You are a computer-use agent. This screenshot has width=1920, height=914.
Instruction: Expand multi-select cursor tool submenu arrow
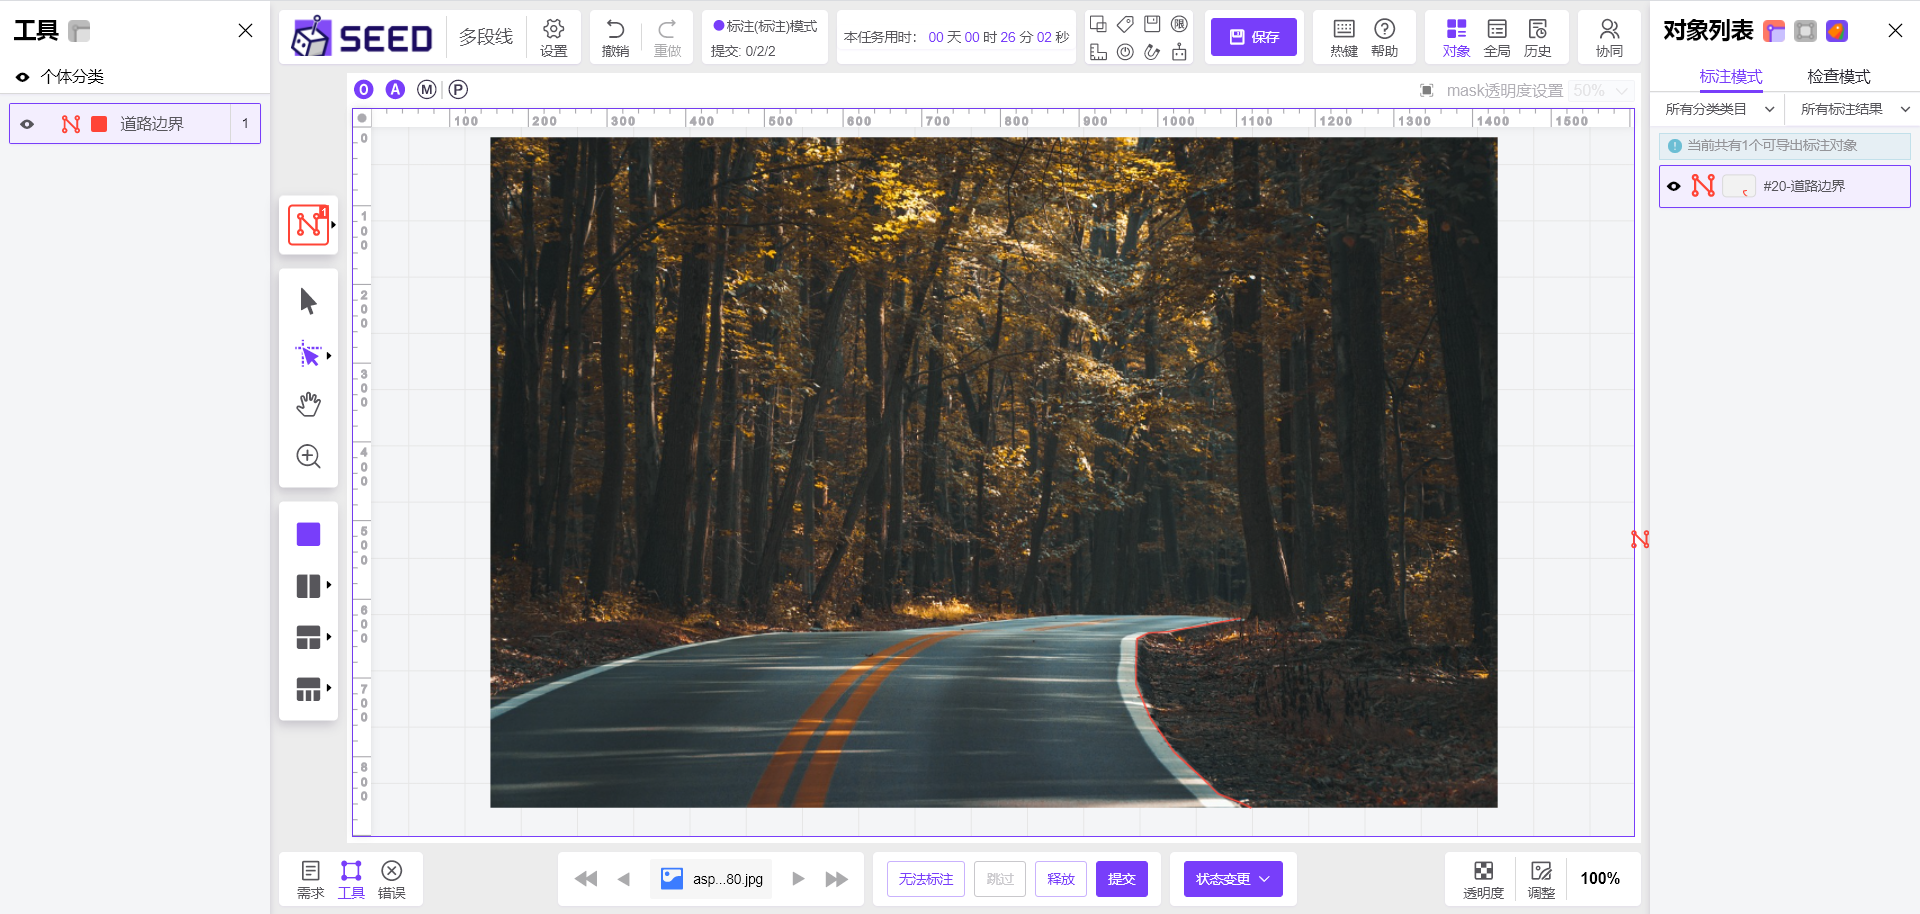[x=329, y=356]
